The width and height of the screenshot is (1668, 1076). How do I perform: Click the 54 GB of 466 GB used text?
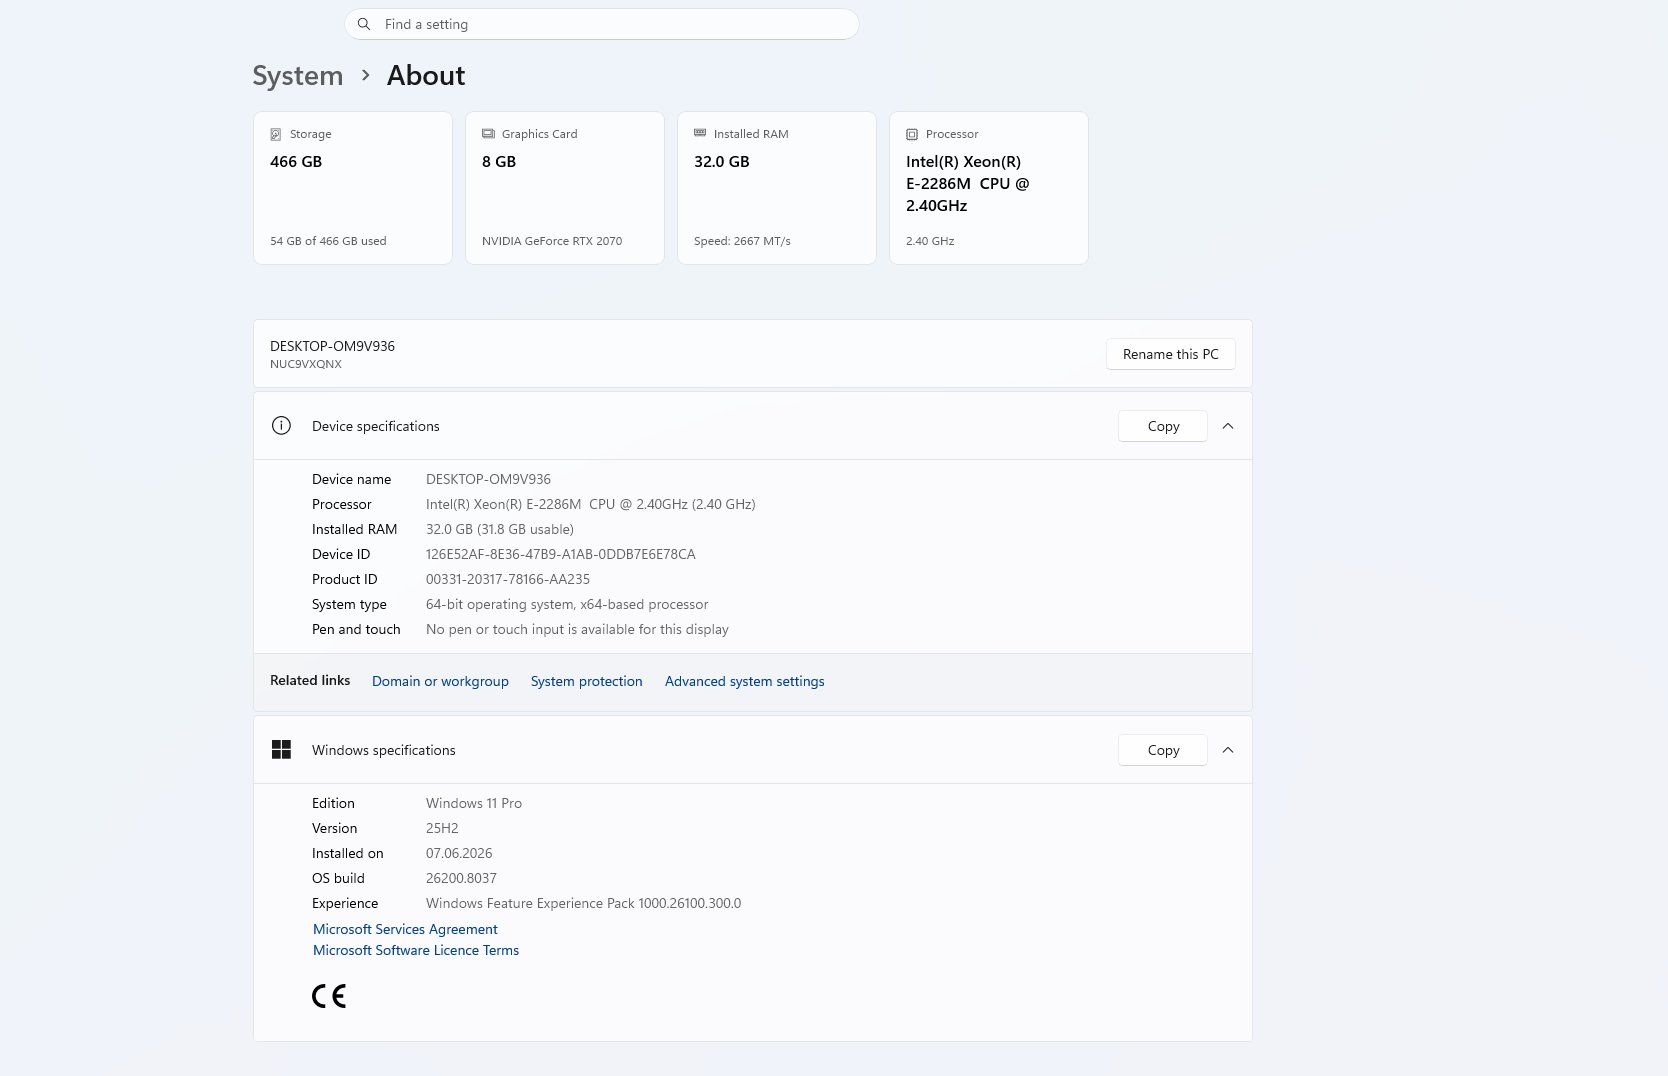pyautogui.click(x=328, y=241)
